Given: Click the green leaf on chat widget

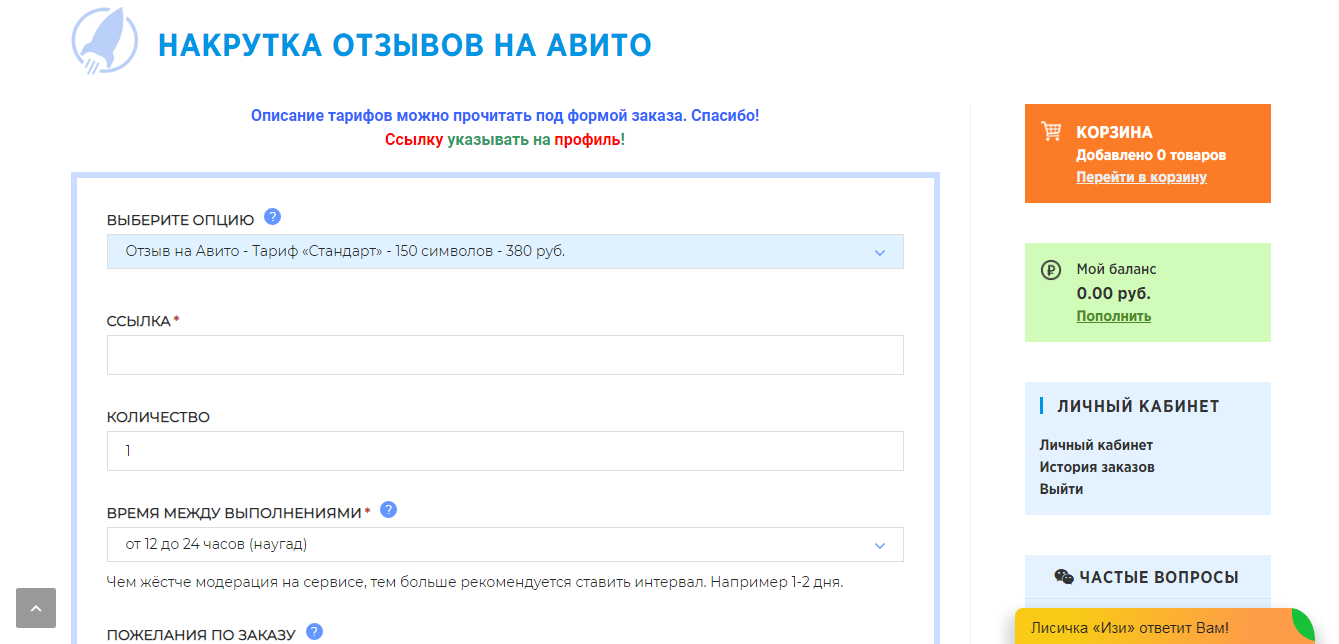Looking at the screenshot, I should (x=1302, y=624).
